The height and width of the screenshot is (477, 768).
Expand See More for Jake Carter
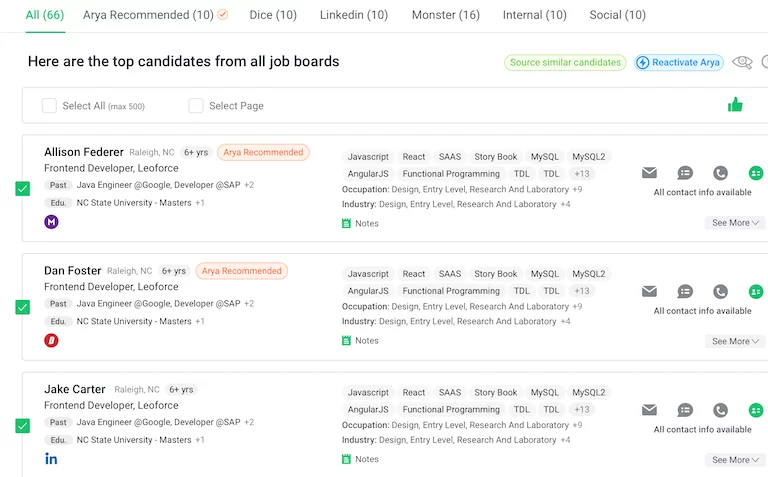coord(735,460)
